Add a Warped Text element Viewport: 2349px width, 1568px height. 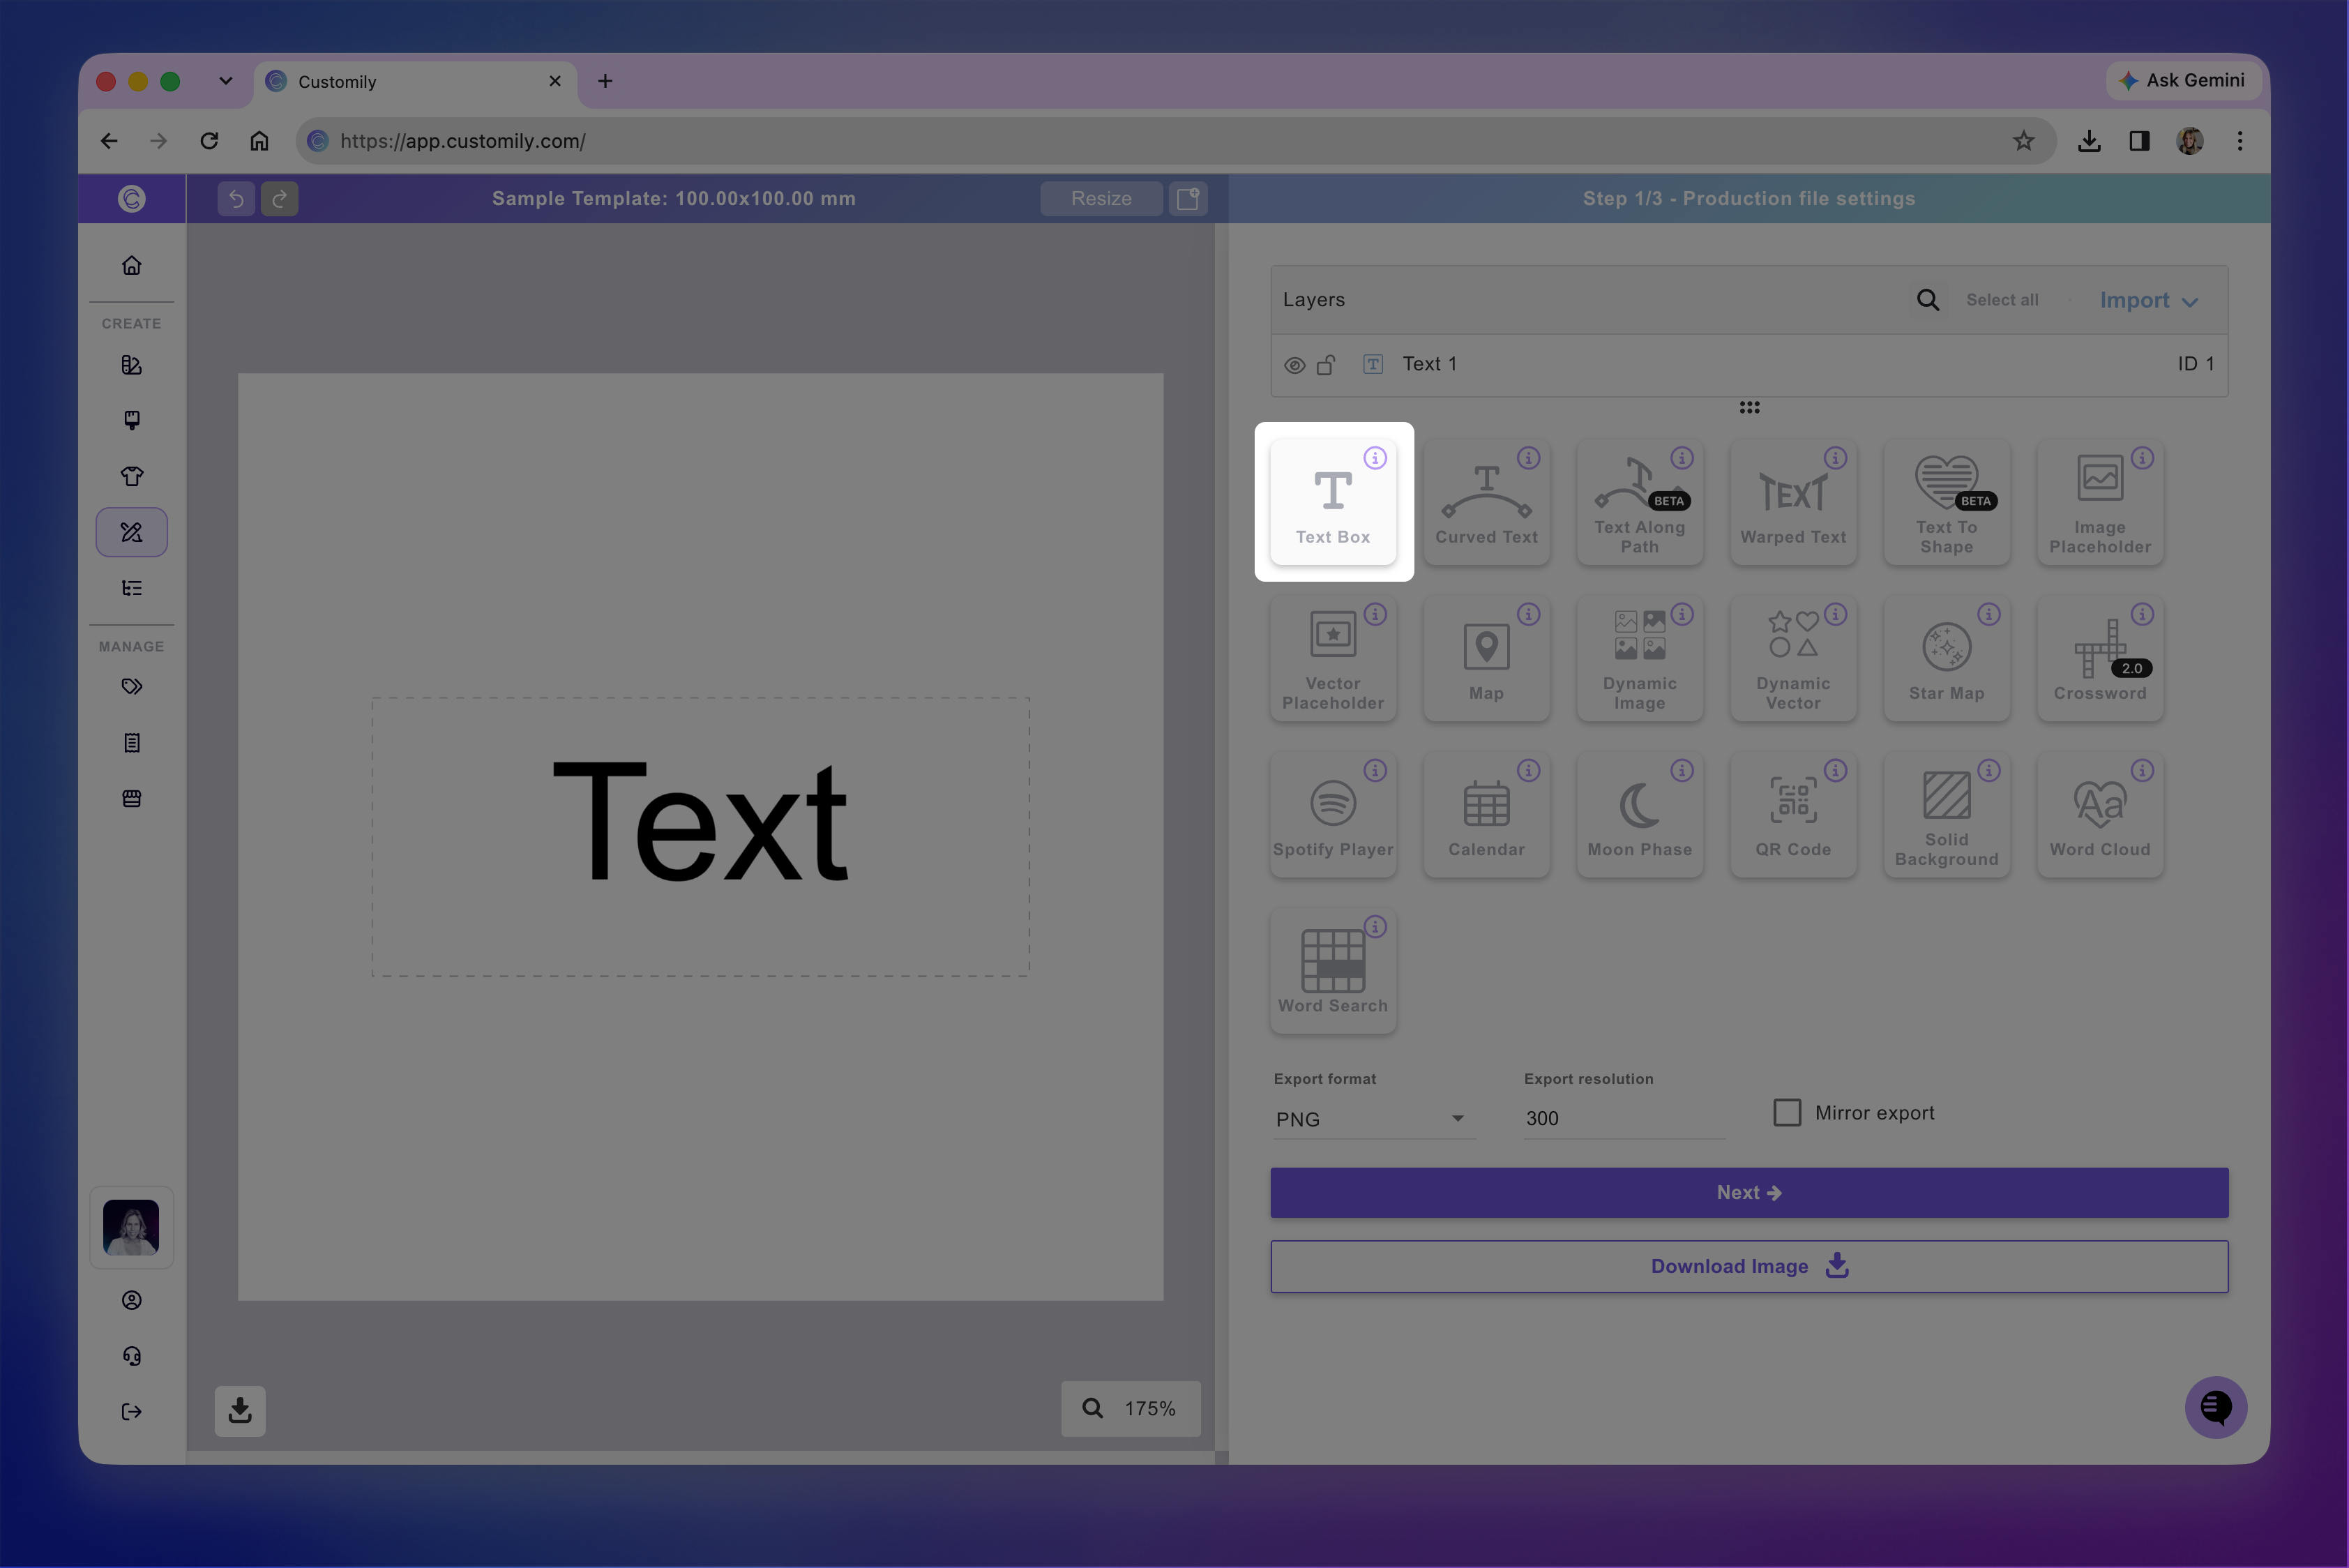[1793, 502]
